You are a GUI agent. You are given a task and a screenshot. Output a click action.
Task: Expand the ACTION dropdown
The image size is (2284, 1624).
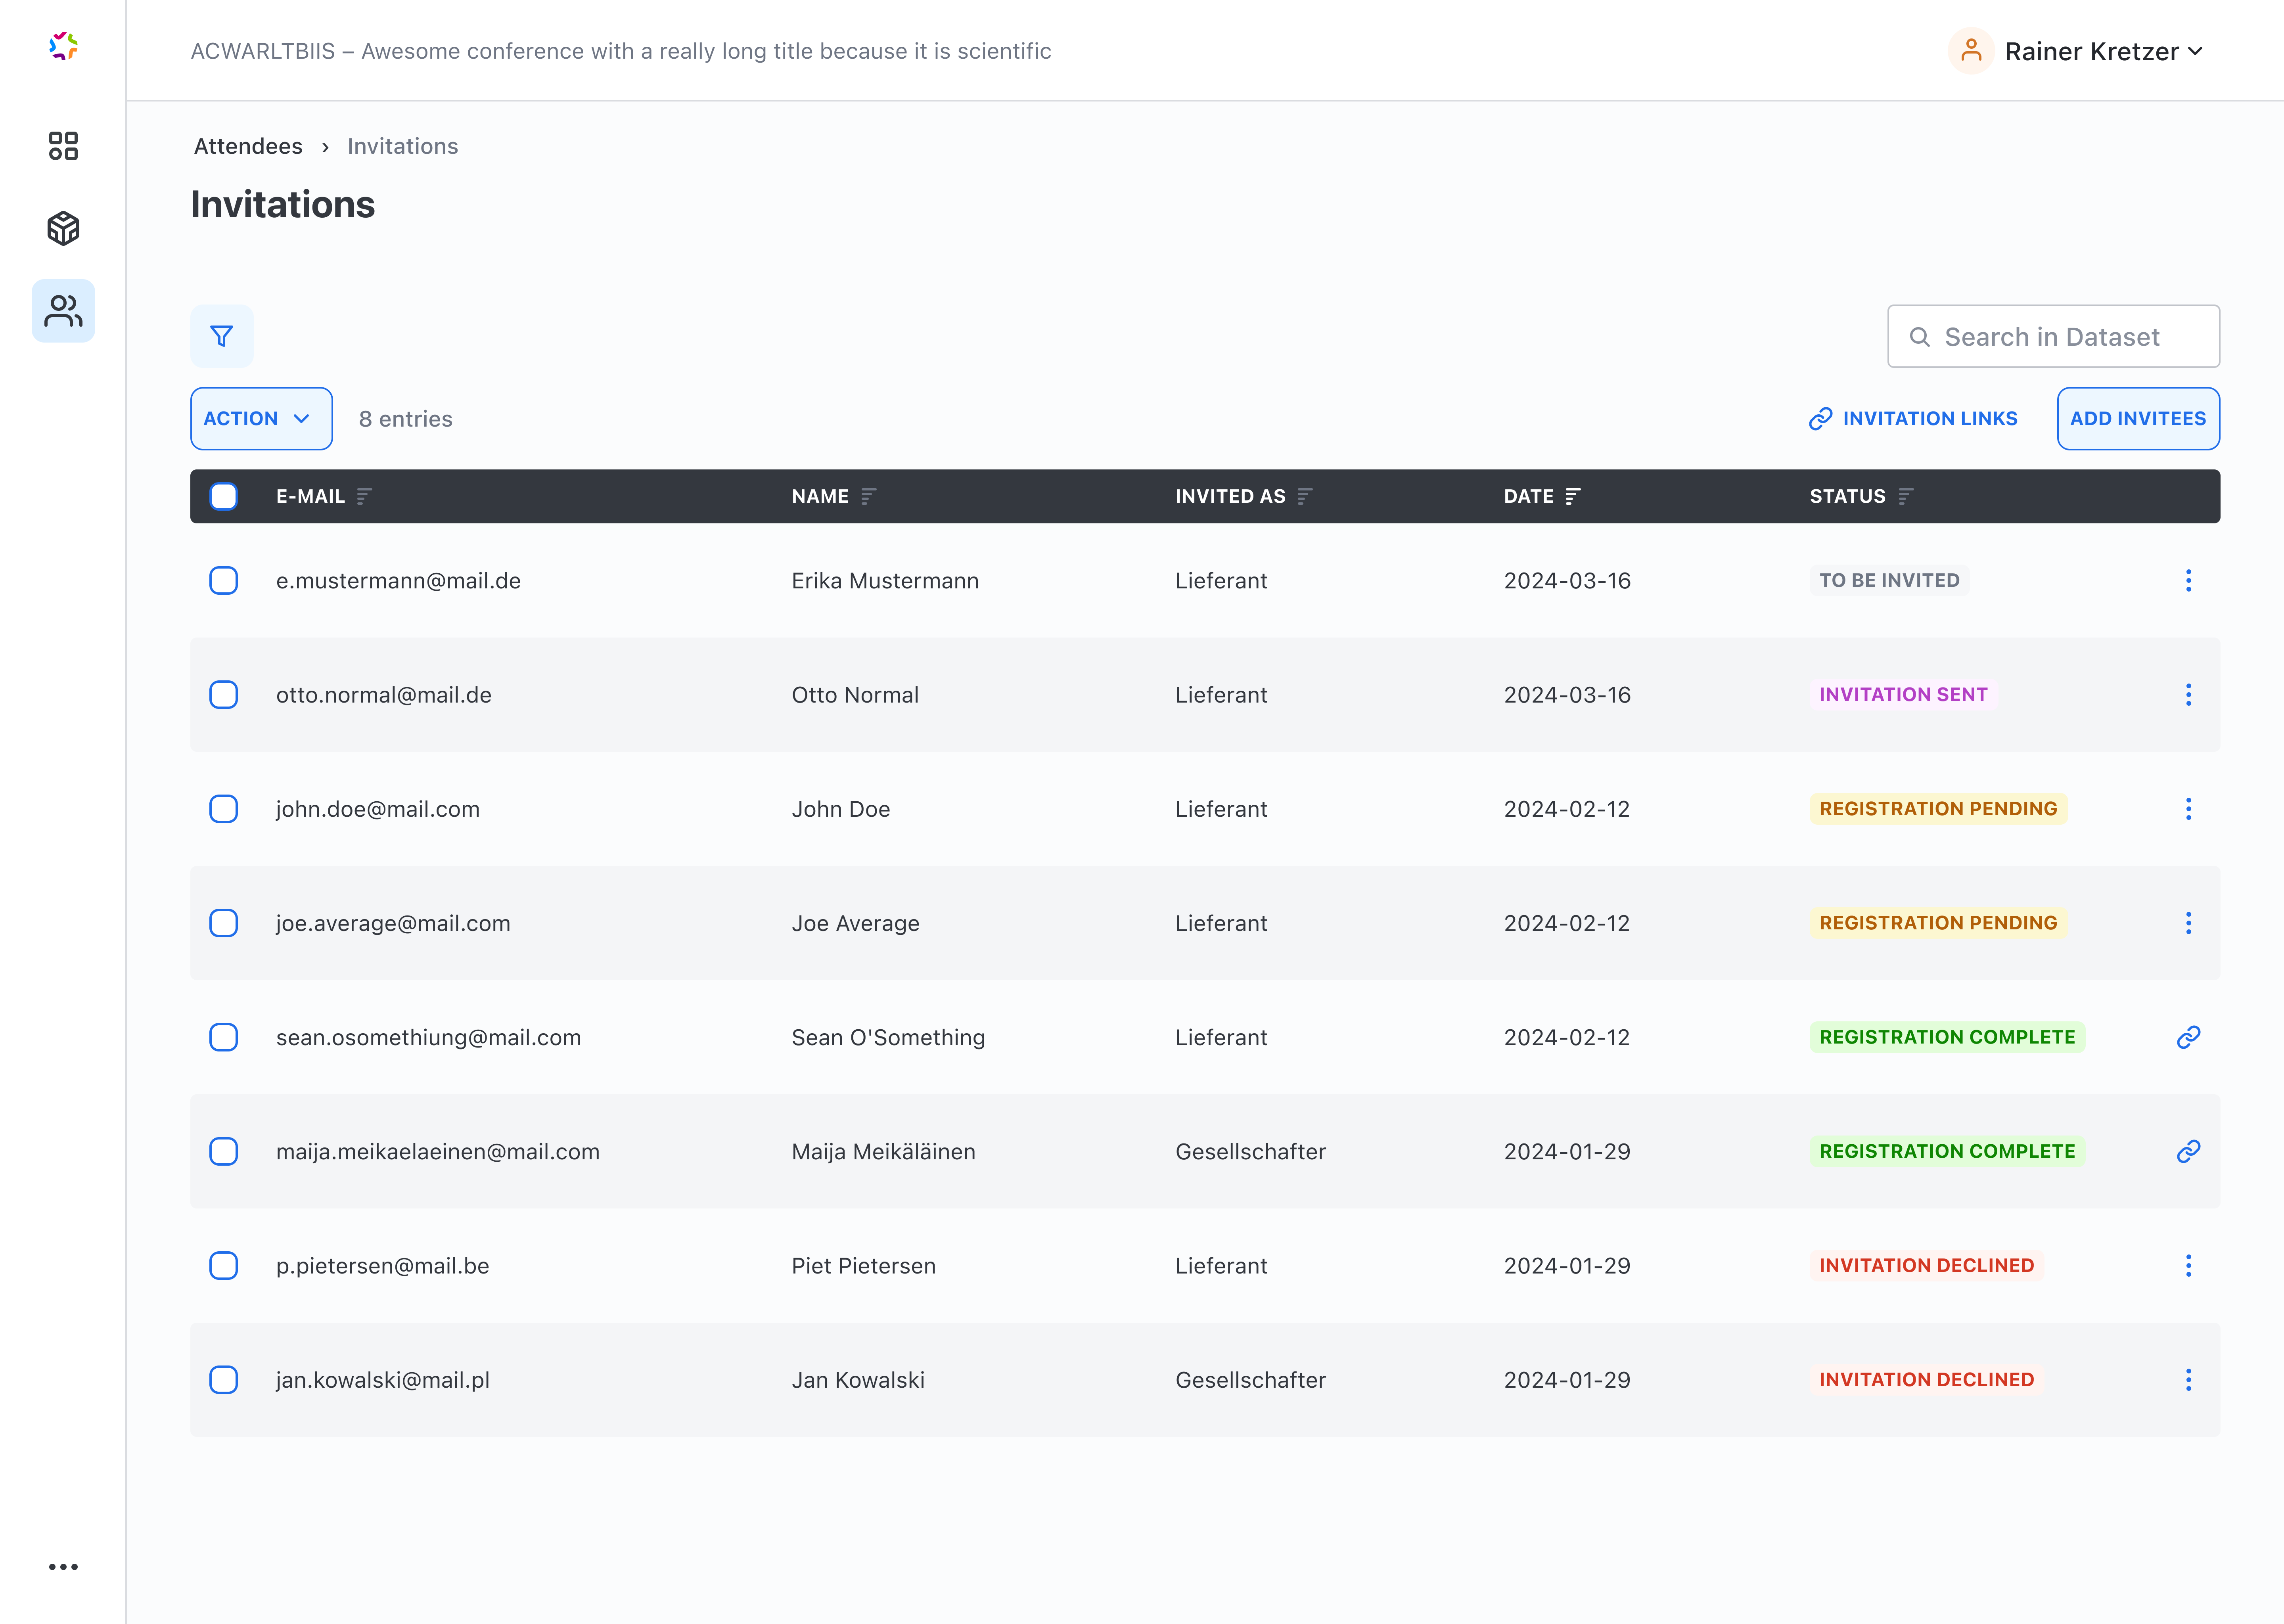[x=261, y=419]
